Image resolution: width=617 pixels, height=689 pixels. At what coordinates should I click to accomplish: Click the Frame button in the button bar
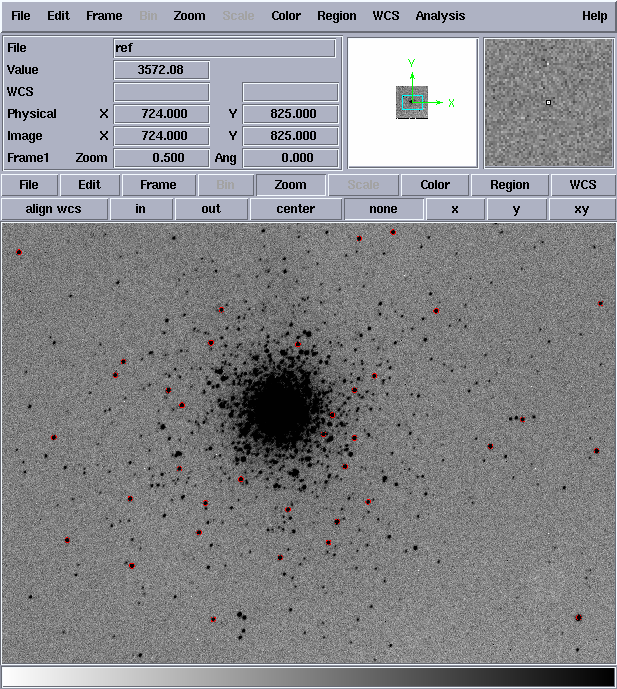point(158,185)
